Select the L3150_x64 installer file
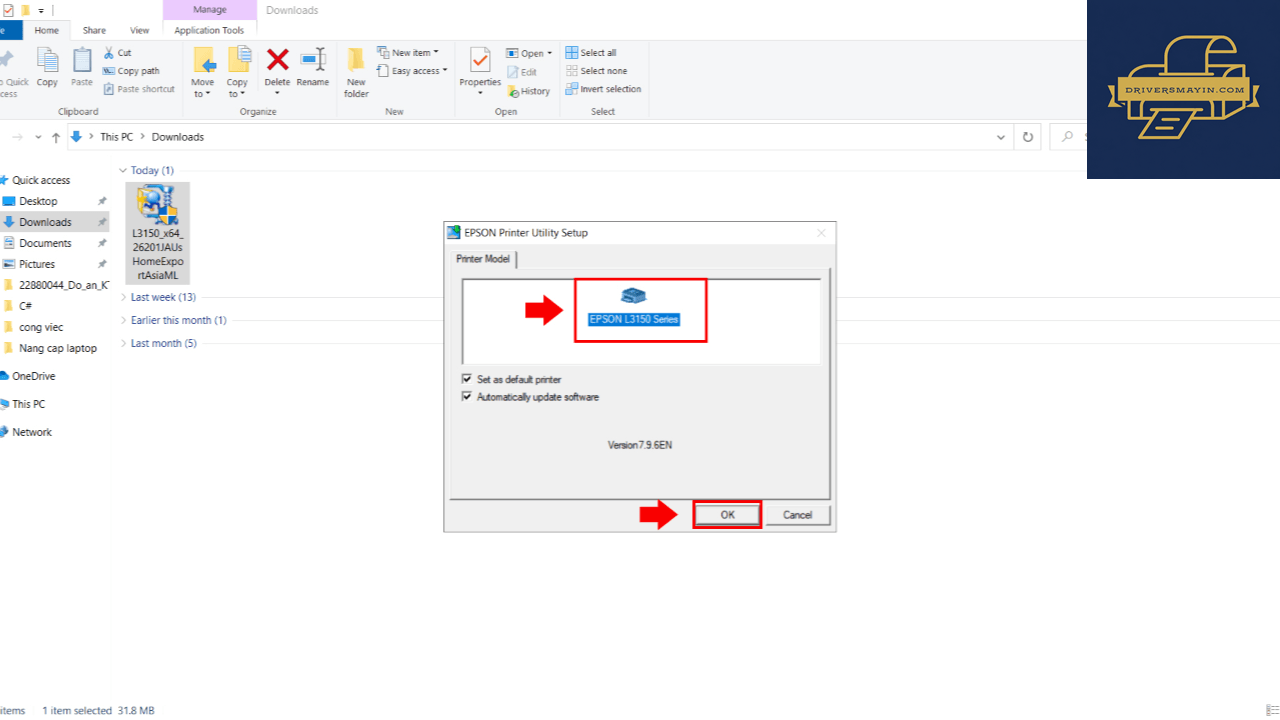 point(158,233)
